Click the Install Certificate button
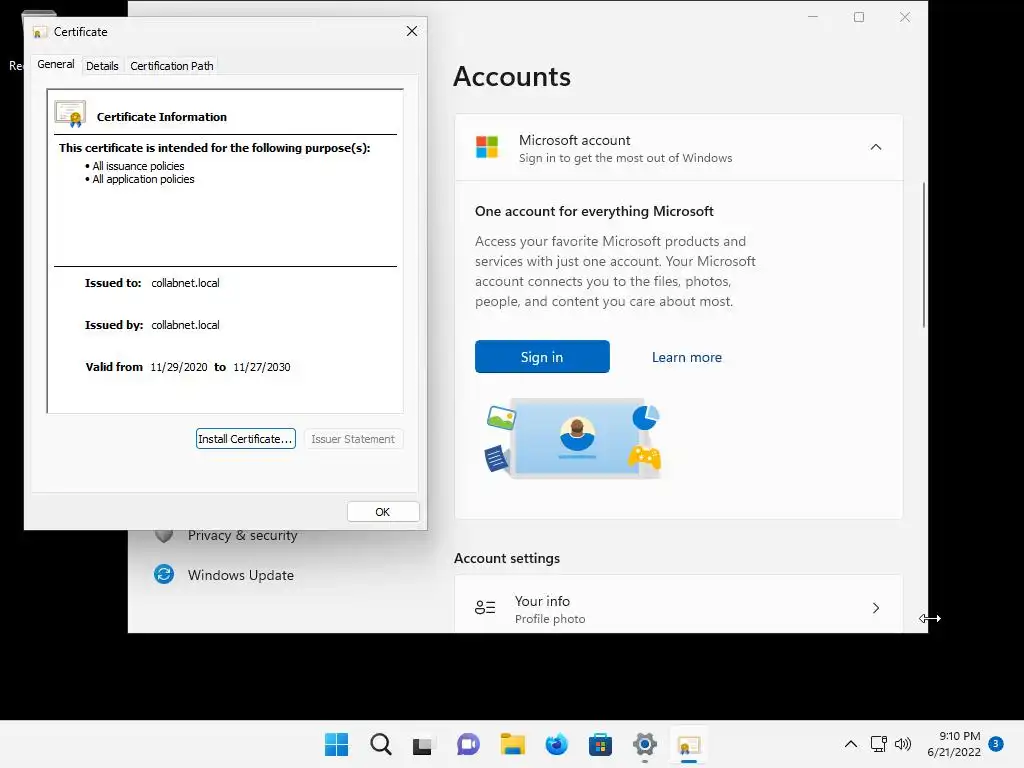 tap(246, 439)
